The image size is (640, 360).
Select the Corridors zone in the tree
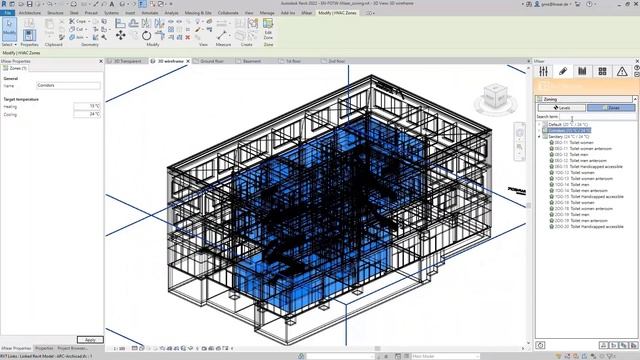click(x=569, y=131)
